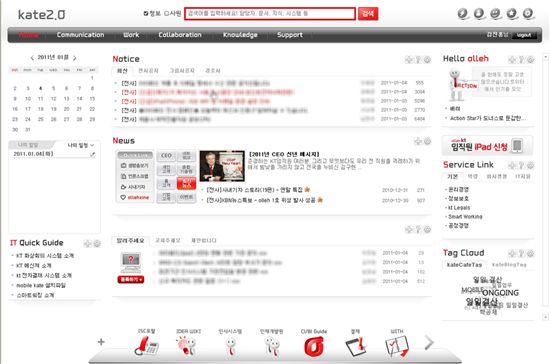
Task: Go to next month in calendar
Action: [x=75, y=58]
